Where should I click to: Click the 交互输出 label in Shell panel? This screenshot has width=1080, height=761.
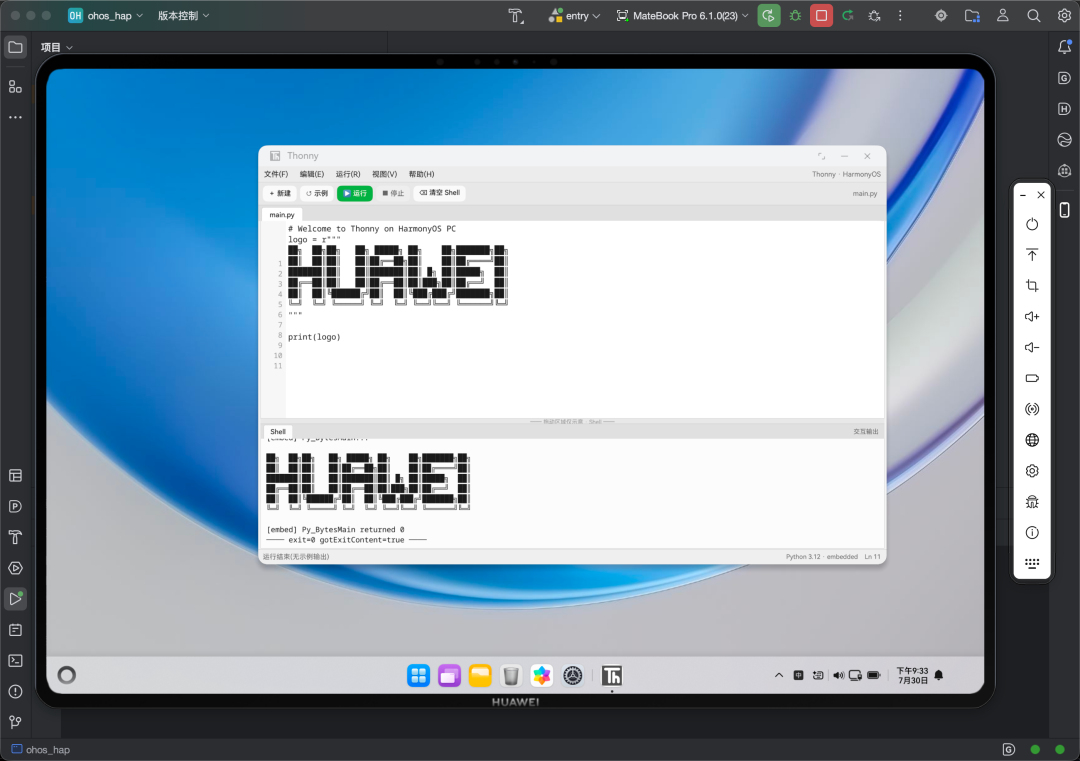click(x=866, y=432)
